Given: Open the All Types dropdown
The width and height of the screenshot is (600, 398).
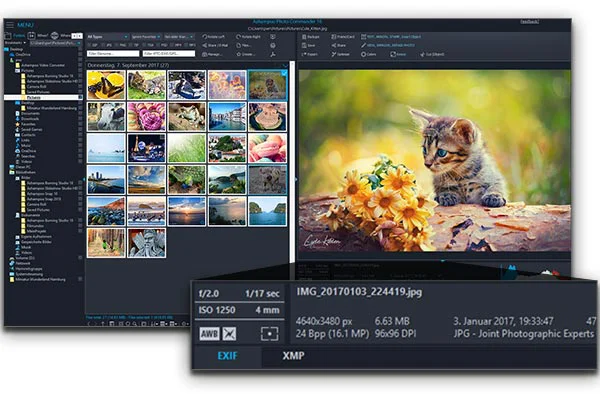Looking at the screenshot, I should click(x=107, y=37).
